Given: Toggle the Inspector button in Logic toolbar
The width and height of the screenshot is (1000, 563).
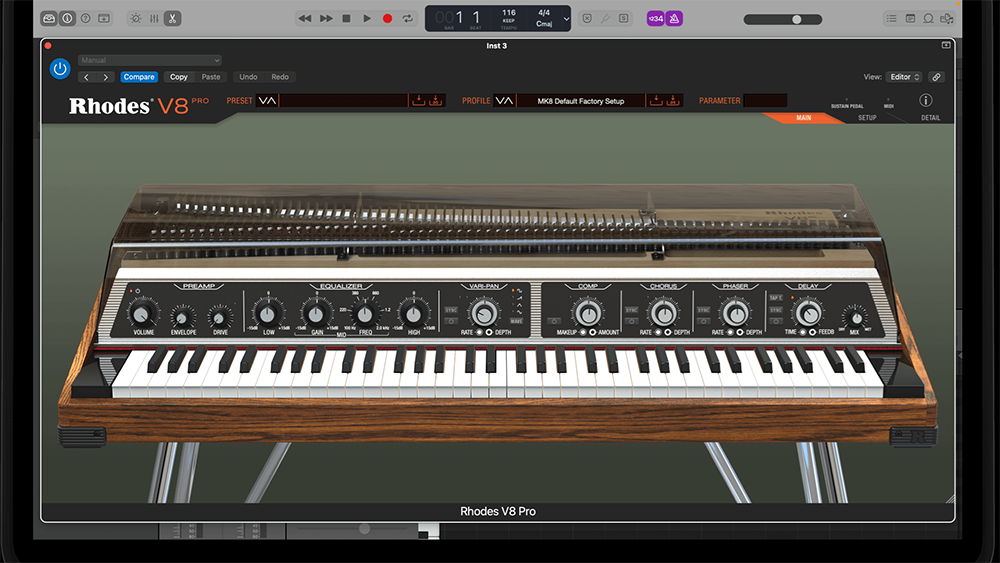Looking at the screenshot, I should pos(67,18).
